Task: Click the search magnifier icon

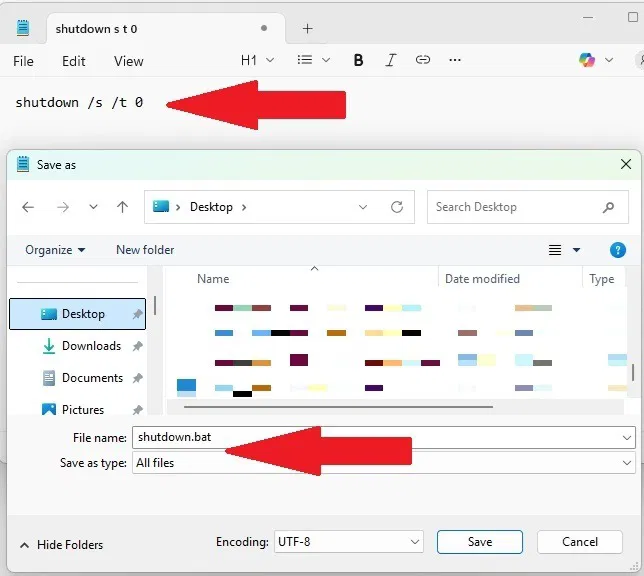Action: point(608,207)
